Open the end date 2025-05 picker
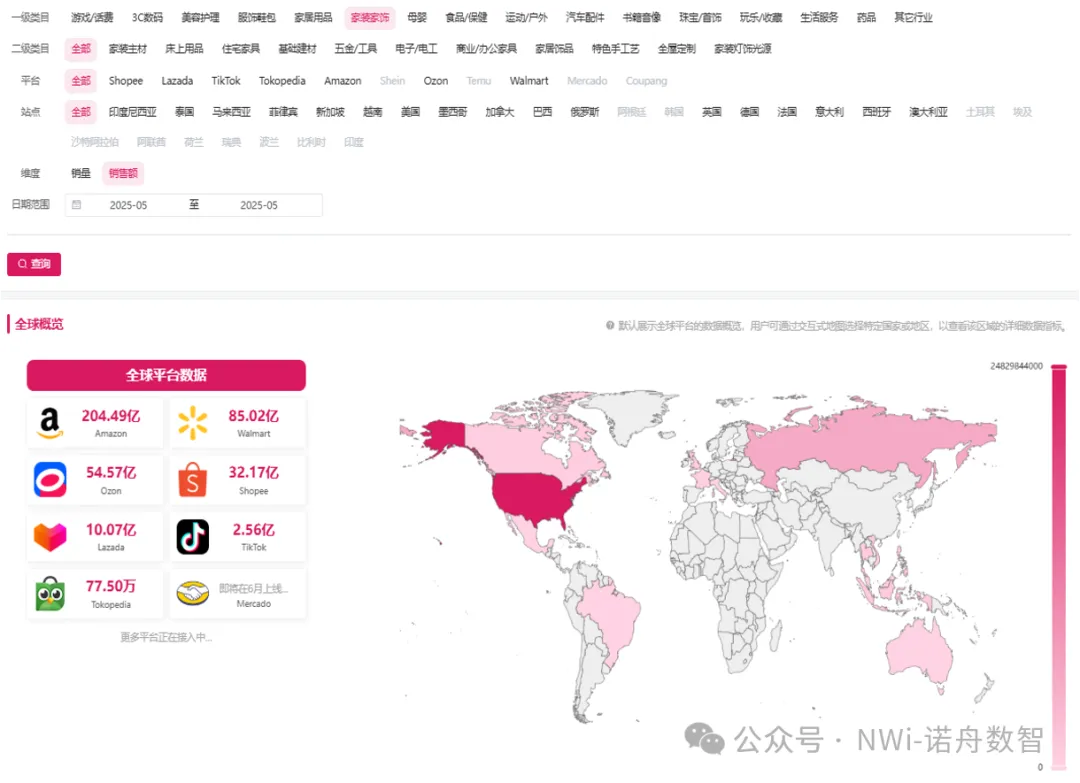 tap(259, 205)
